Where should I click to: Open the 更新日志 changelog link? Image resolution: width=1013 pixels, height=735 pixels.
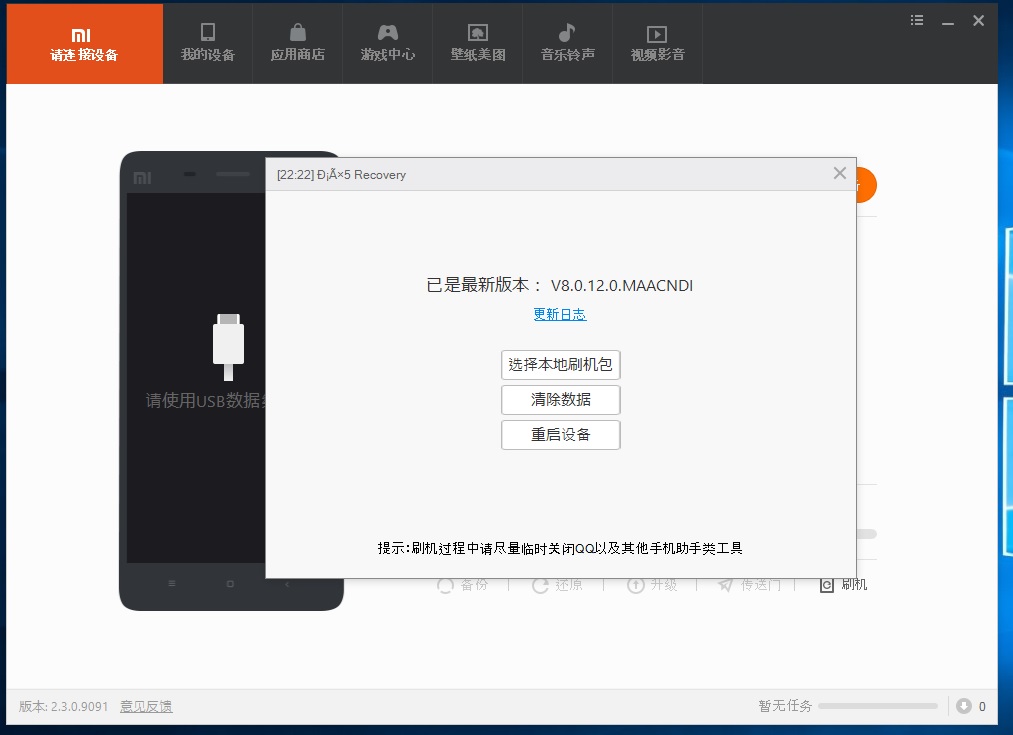pos(559,314)
